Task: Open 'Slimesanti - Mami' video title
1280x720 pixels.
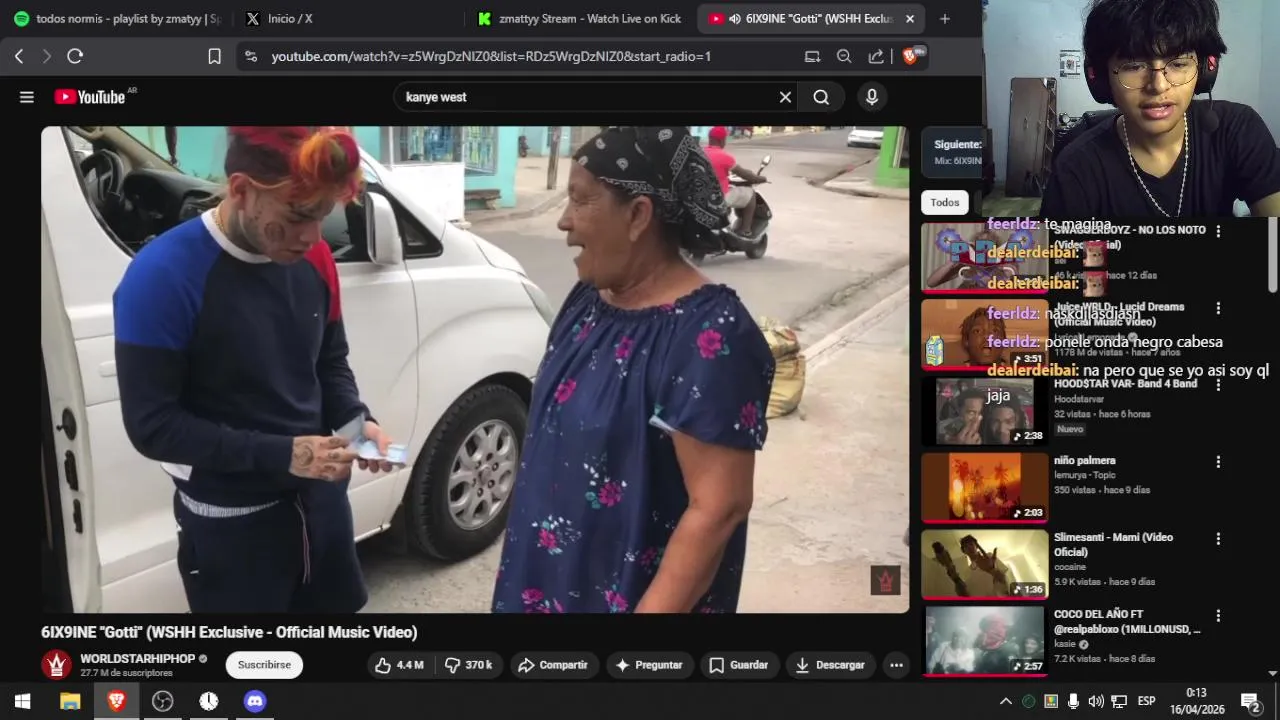Action: pos(1113,544)
